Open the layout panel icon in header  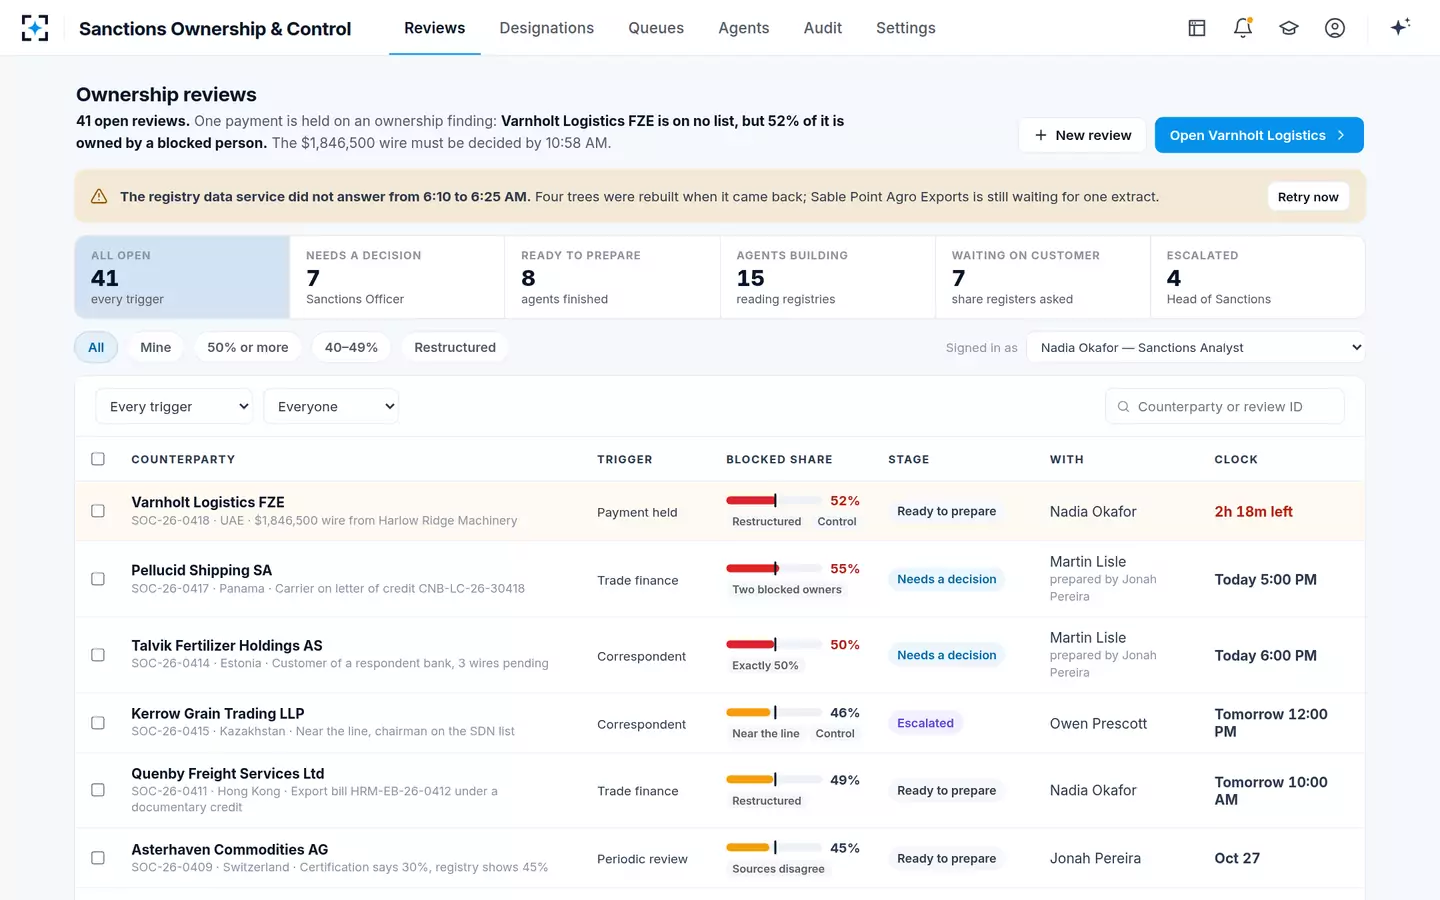coord(1197,28)
